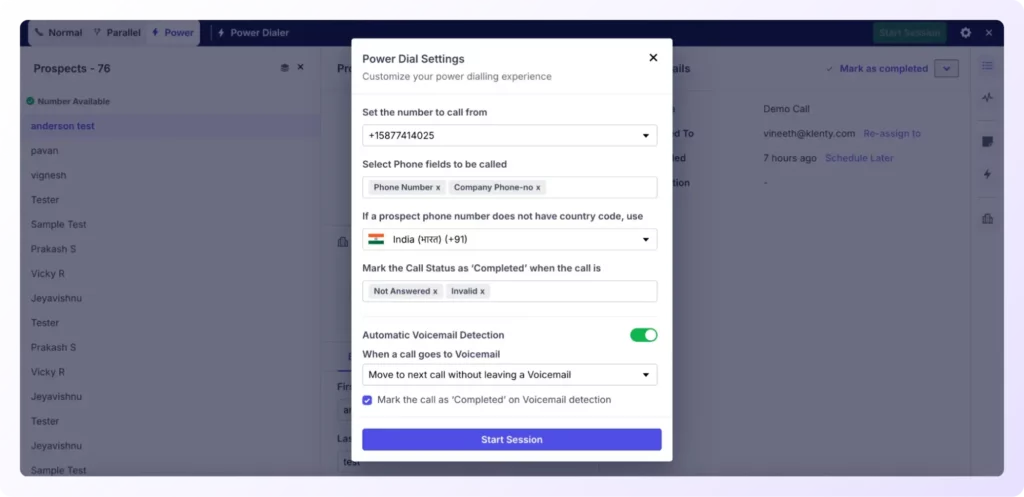Switch to the Normal dialer tab

59,33
